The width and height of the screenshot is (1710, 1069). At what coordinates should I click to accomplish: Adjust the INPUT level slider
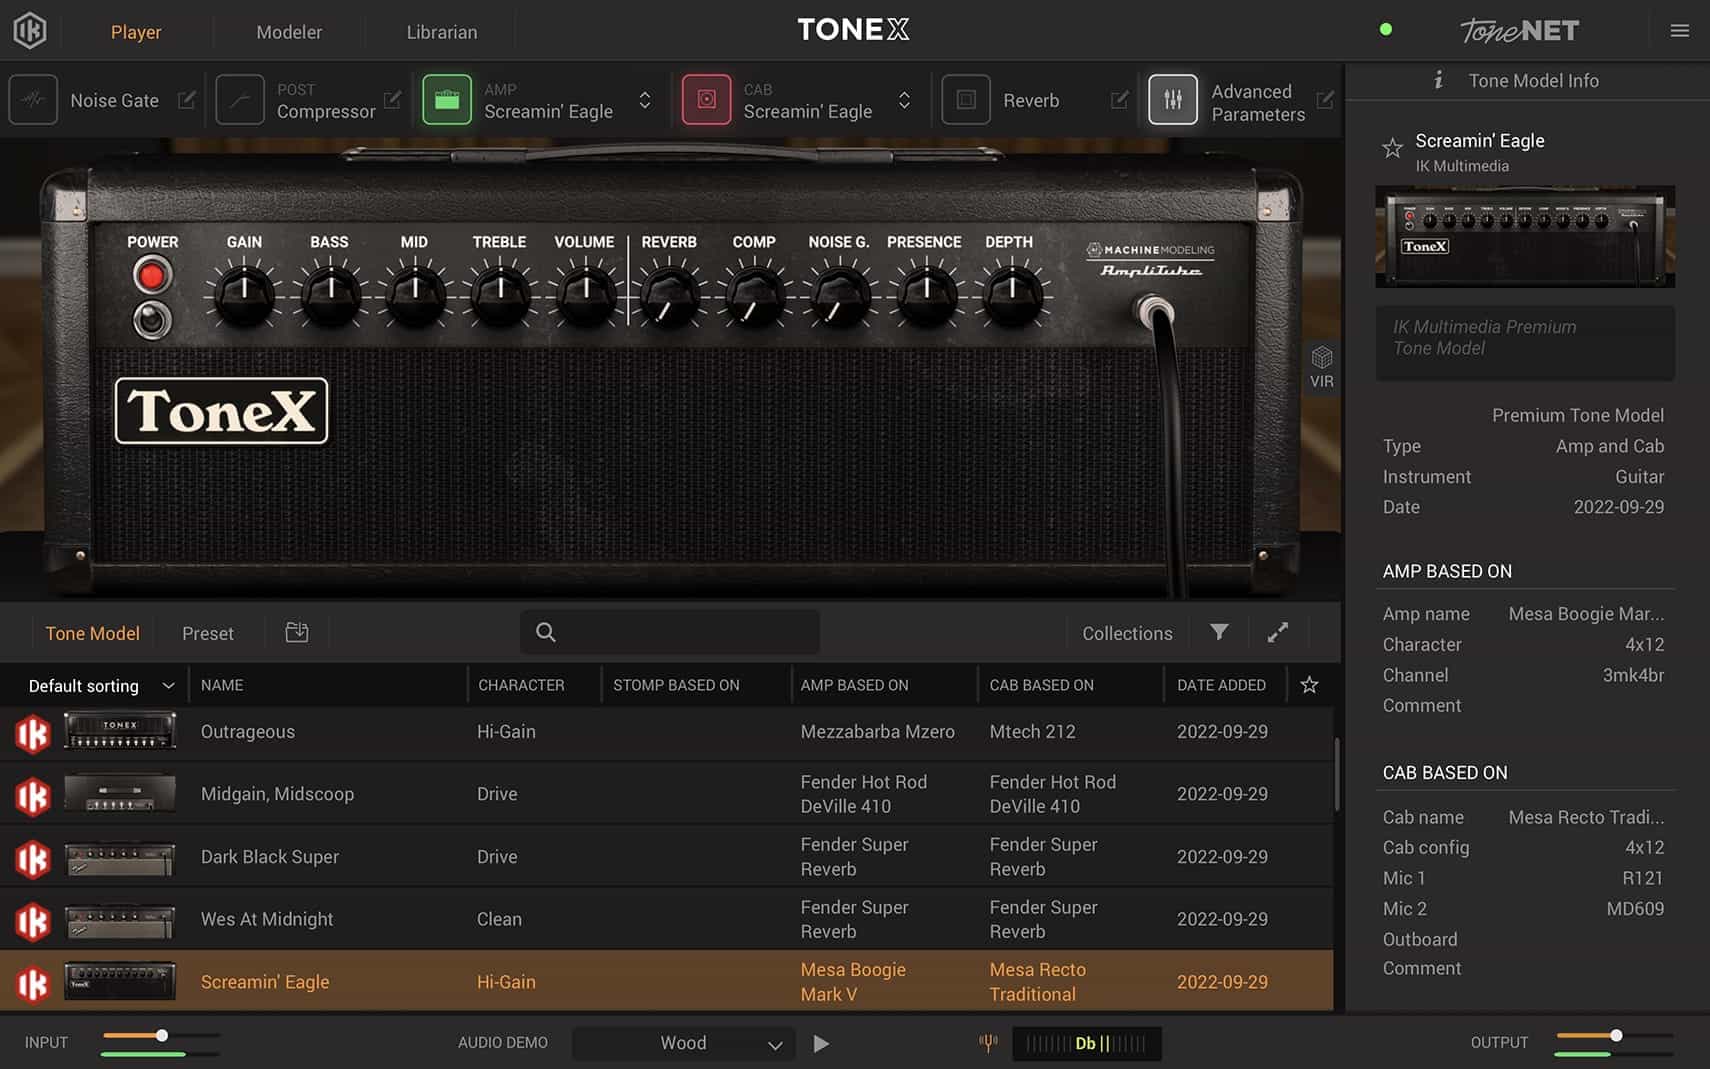160,1036
